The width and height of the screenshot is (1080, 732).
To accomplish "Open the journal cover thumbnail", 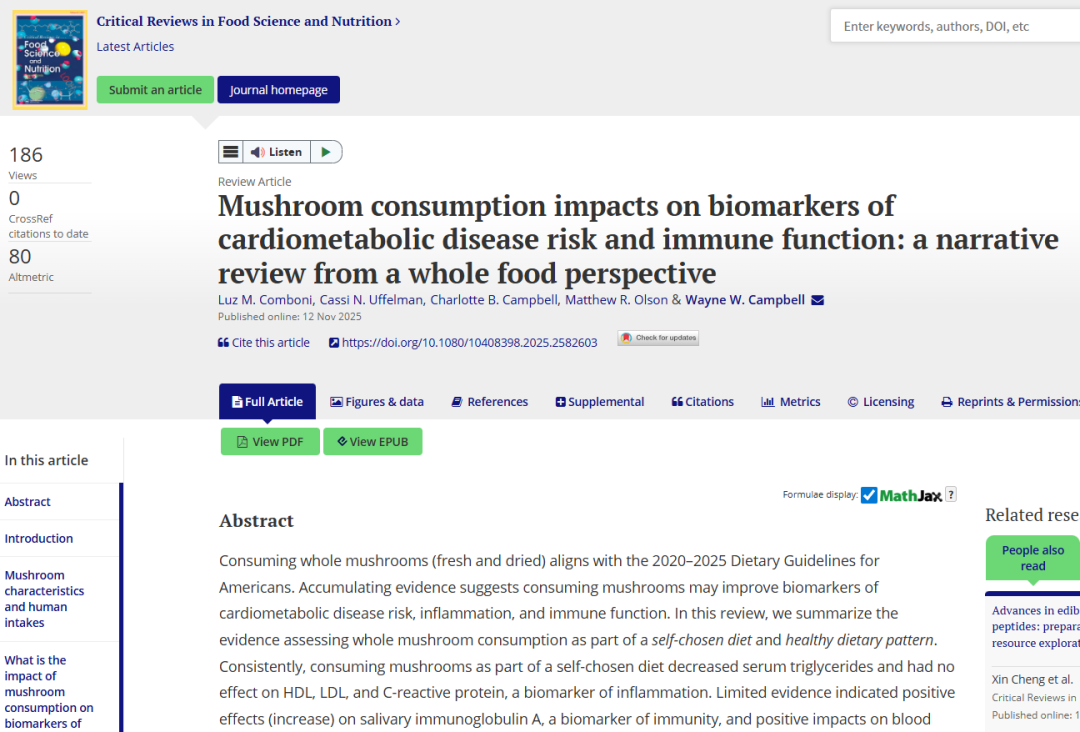I will point(50,60).
